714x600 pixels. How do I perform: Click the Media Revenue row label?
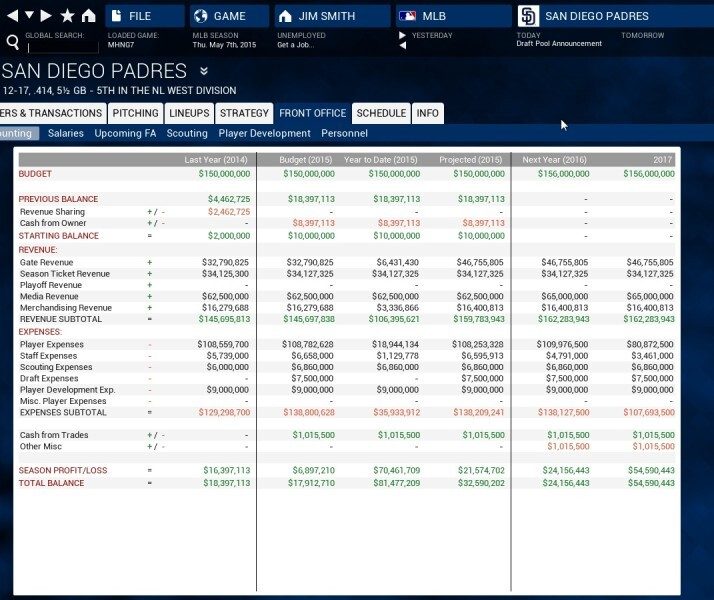pos(49,296)
